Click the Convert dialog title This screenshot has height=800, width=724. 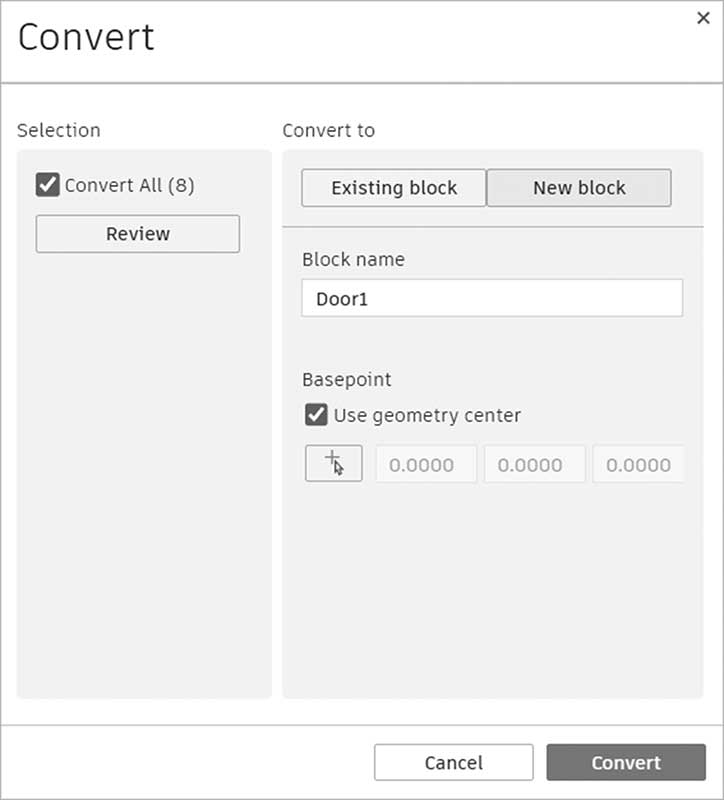(x=86, y=37)
